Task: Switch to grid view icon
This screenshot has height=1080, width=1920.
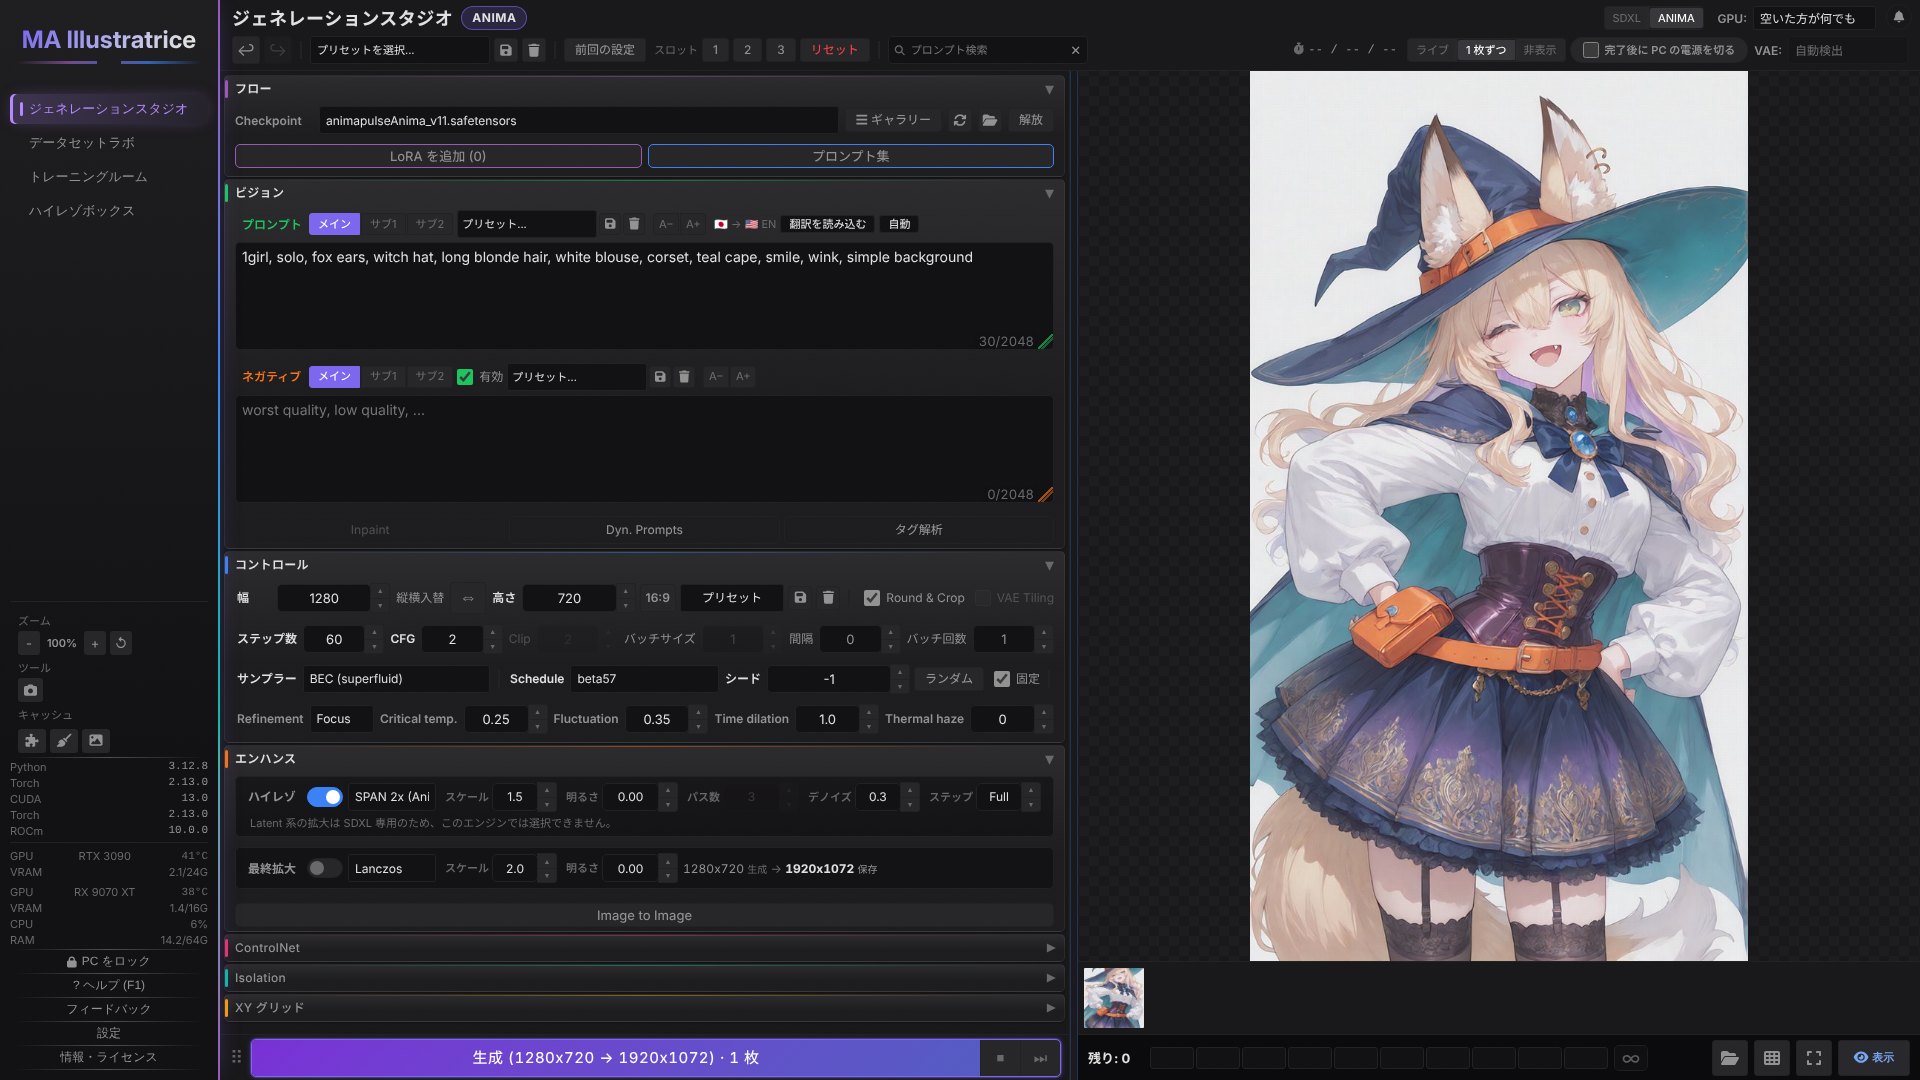Action: click(1772, 1058)
